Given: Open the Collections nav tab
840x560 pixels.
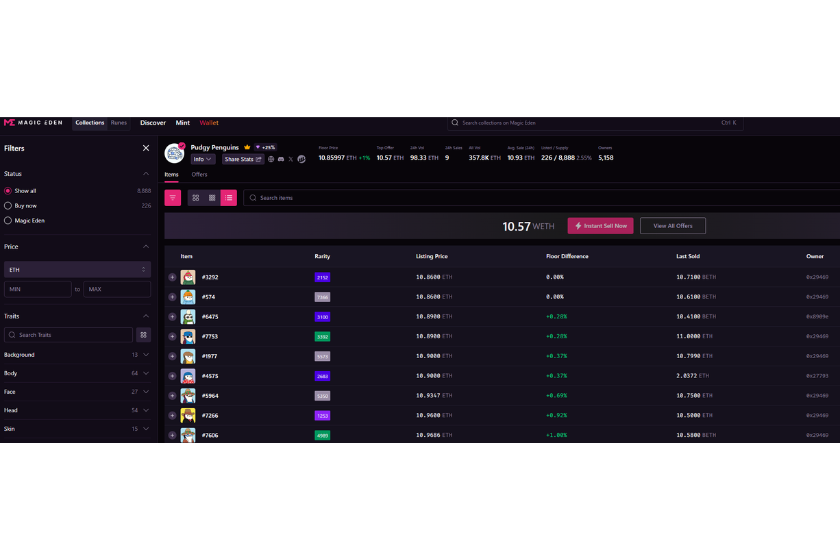Looking at the screenshot, I should pos(89,123).
